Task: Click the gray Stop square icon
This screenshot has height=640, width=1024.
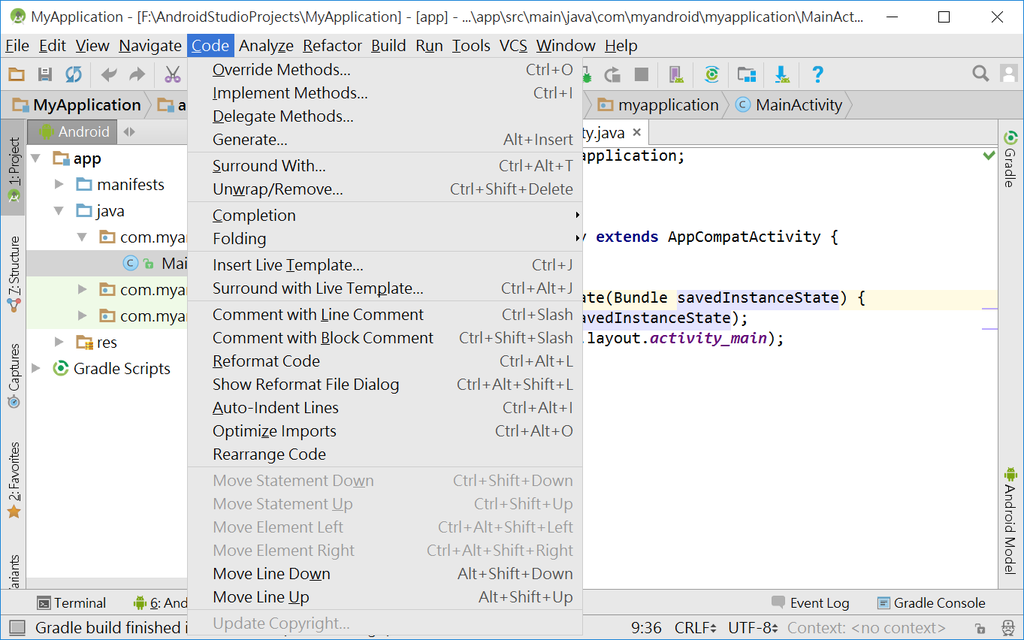Action: [x=641, y=74]
